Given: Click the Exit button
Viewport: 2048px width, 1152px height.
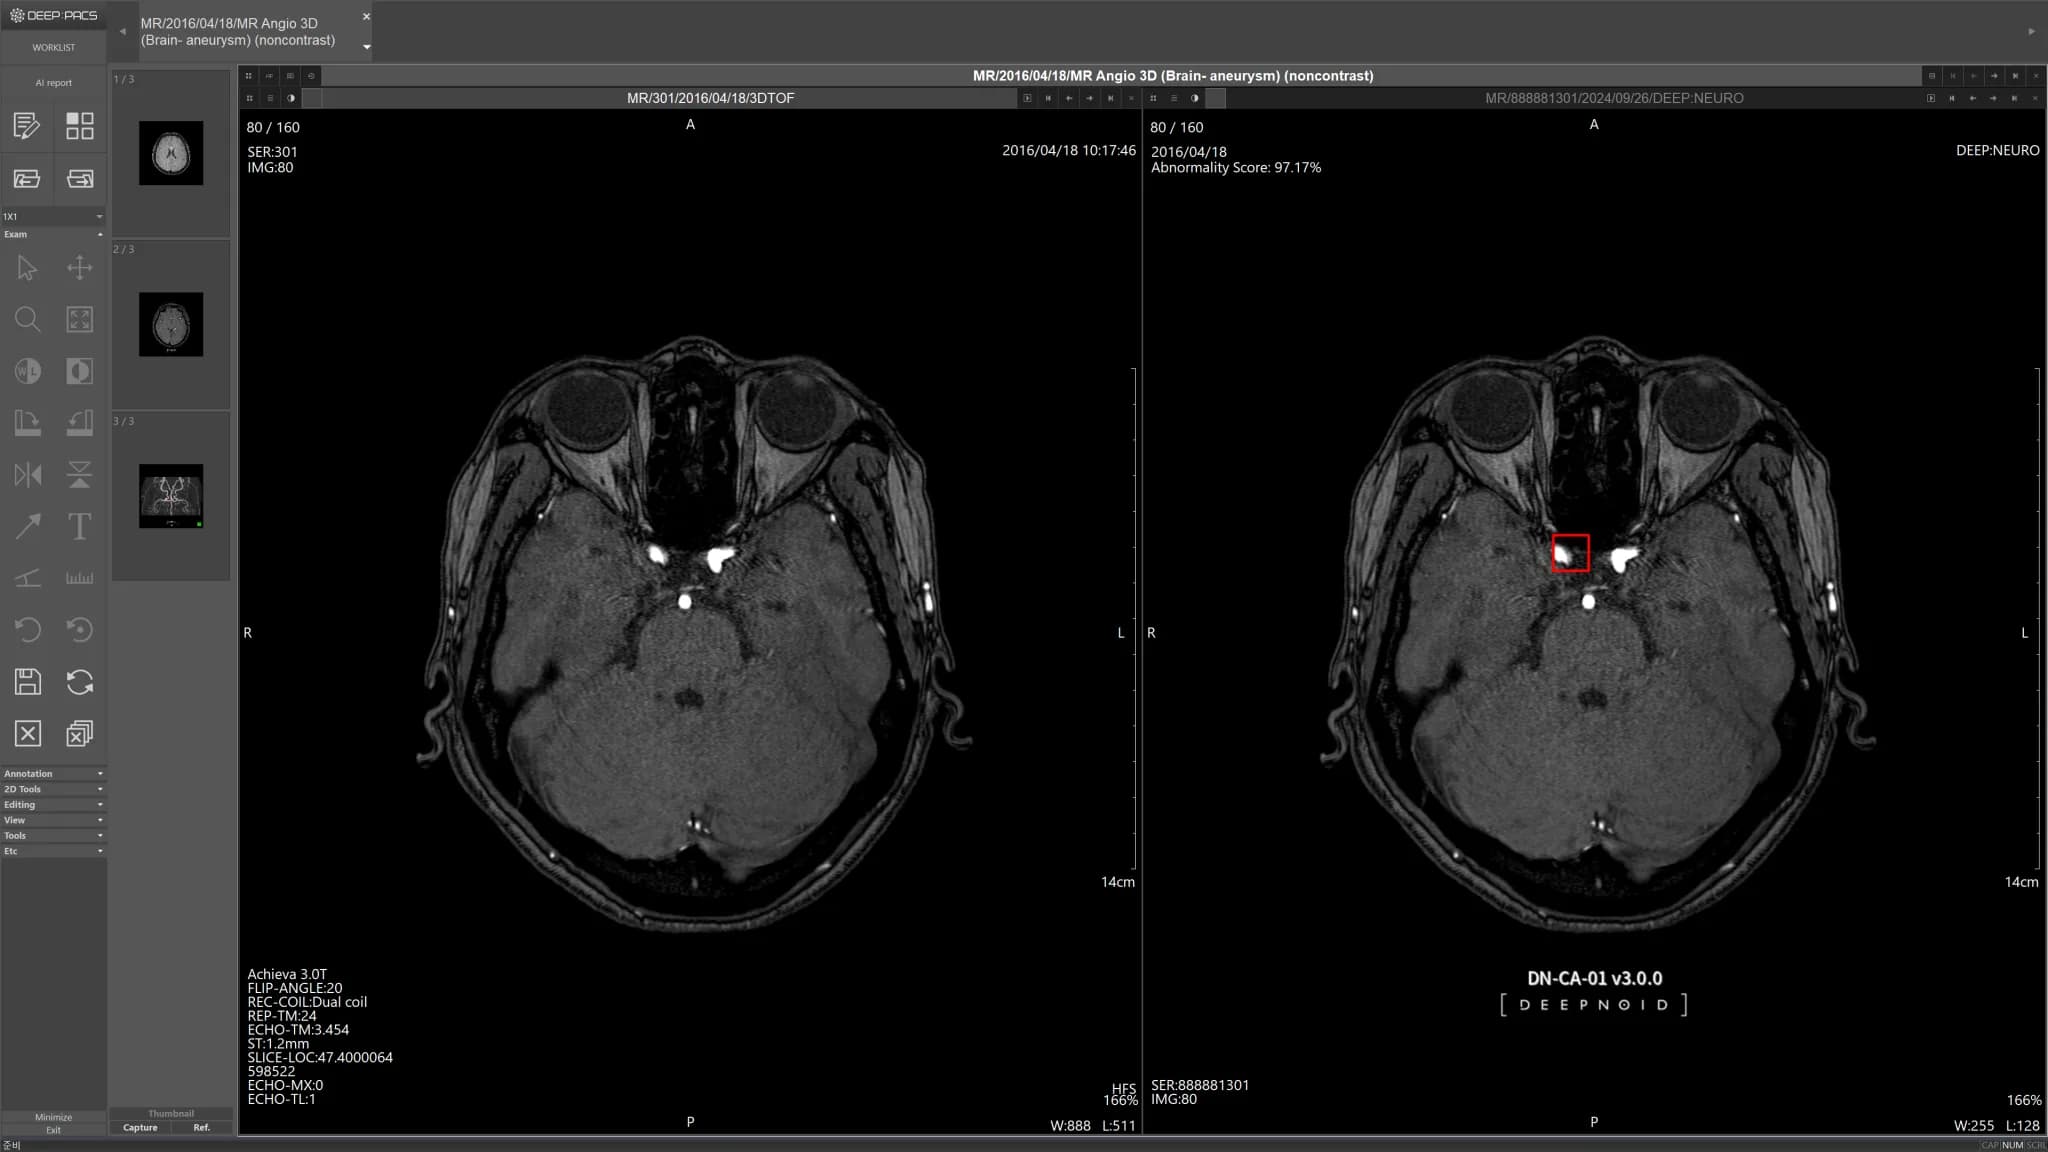Looking at the screenshot, I should click(x=53, y=1130).
